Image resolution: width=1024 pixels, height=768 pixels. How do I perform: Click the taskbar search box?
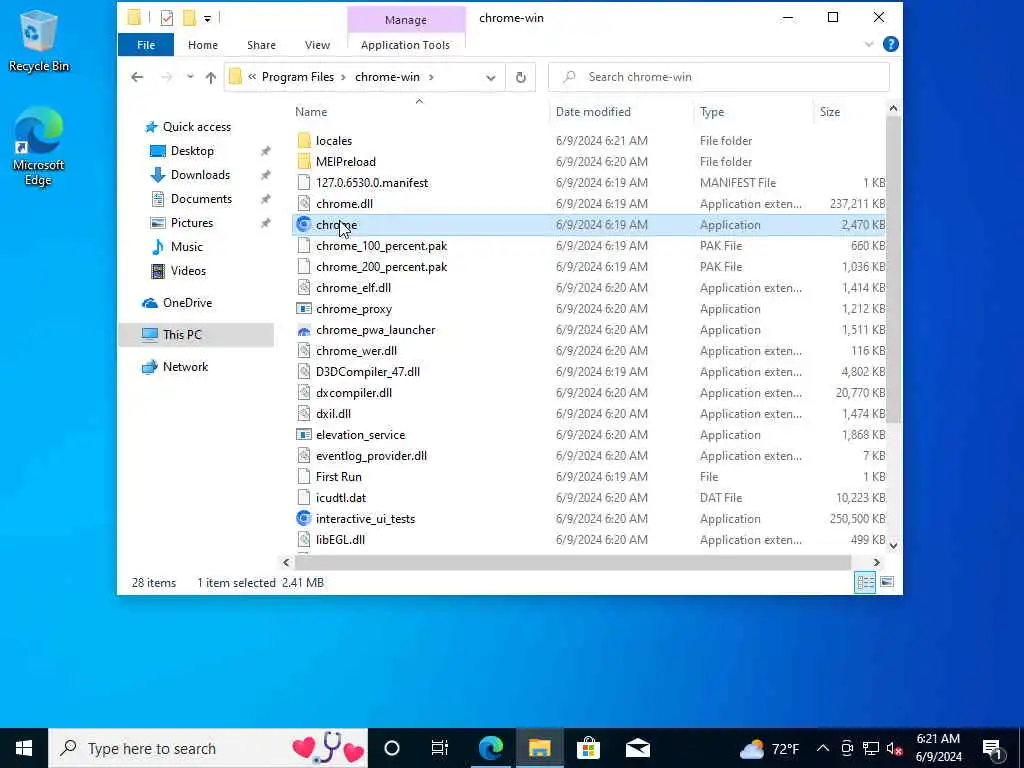pyautogui.click(x=208, y=748)
